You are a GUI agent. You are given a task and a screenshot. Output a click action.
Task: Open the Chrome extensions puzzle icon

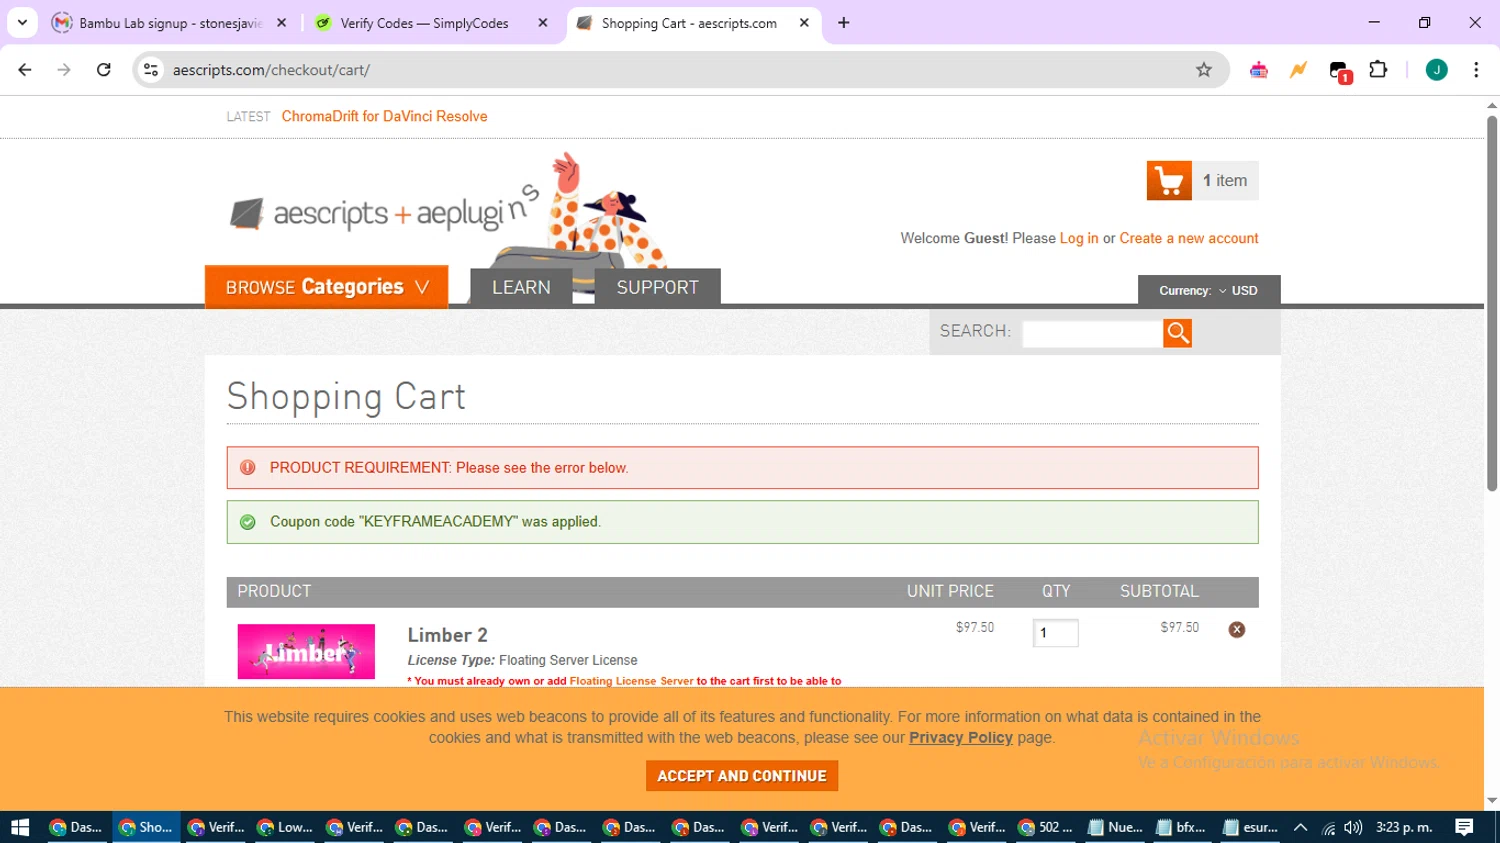tap(1378, 70)
